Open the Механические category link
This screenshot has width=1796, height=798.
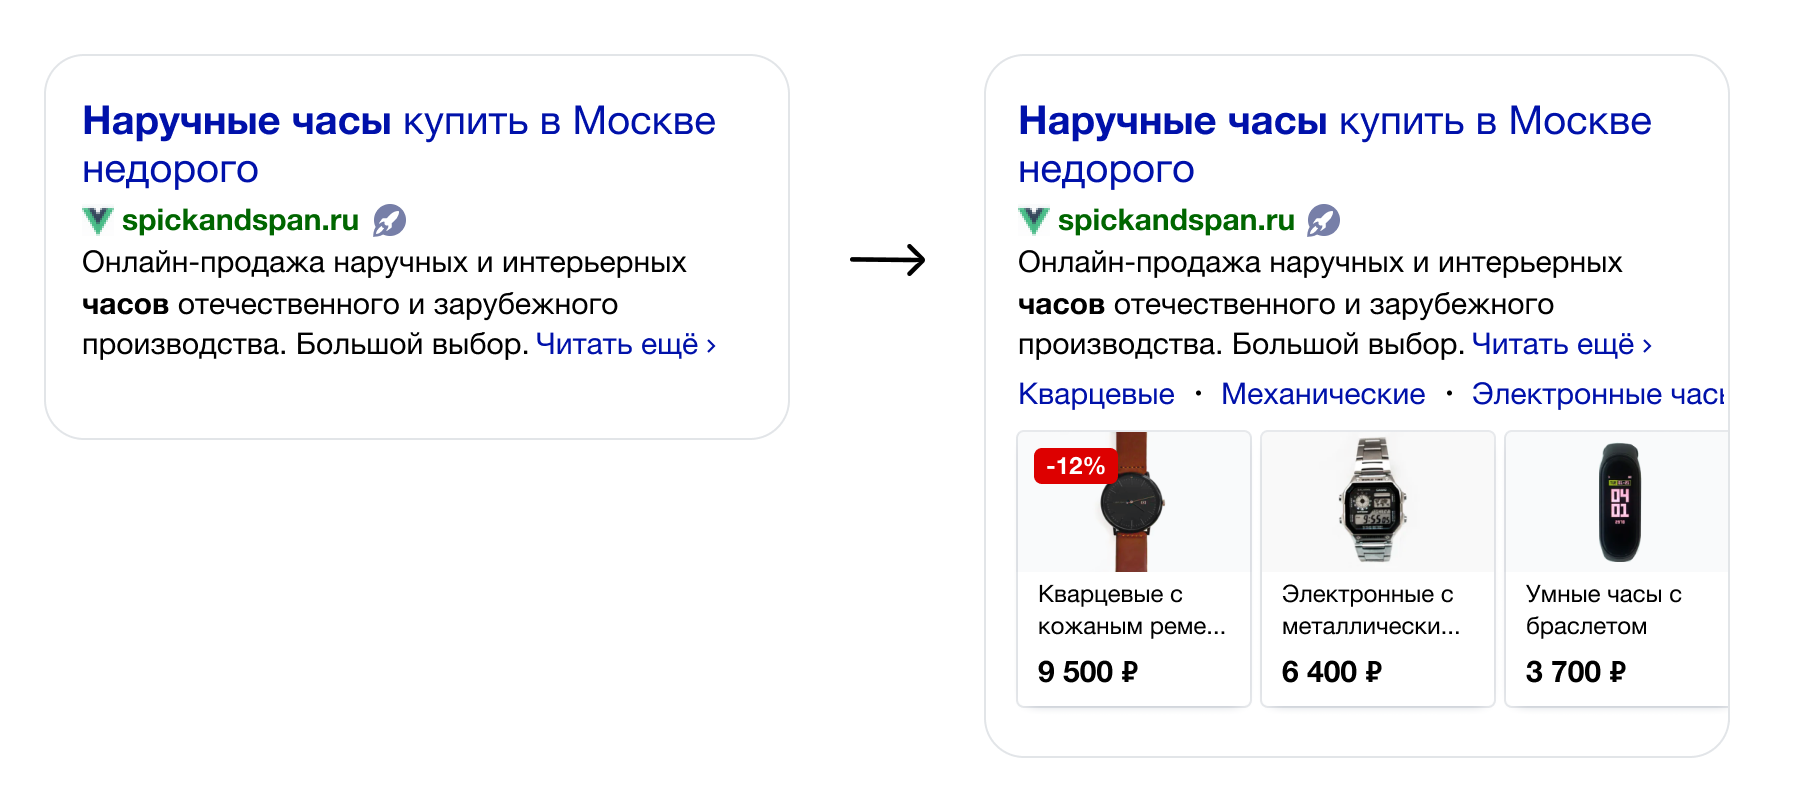[x=1321, y=394]
